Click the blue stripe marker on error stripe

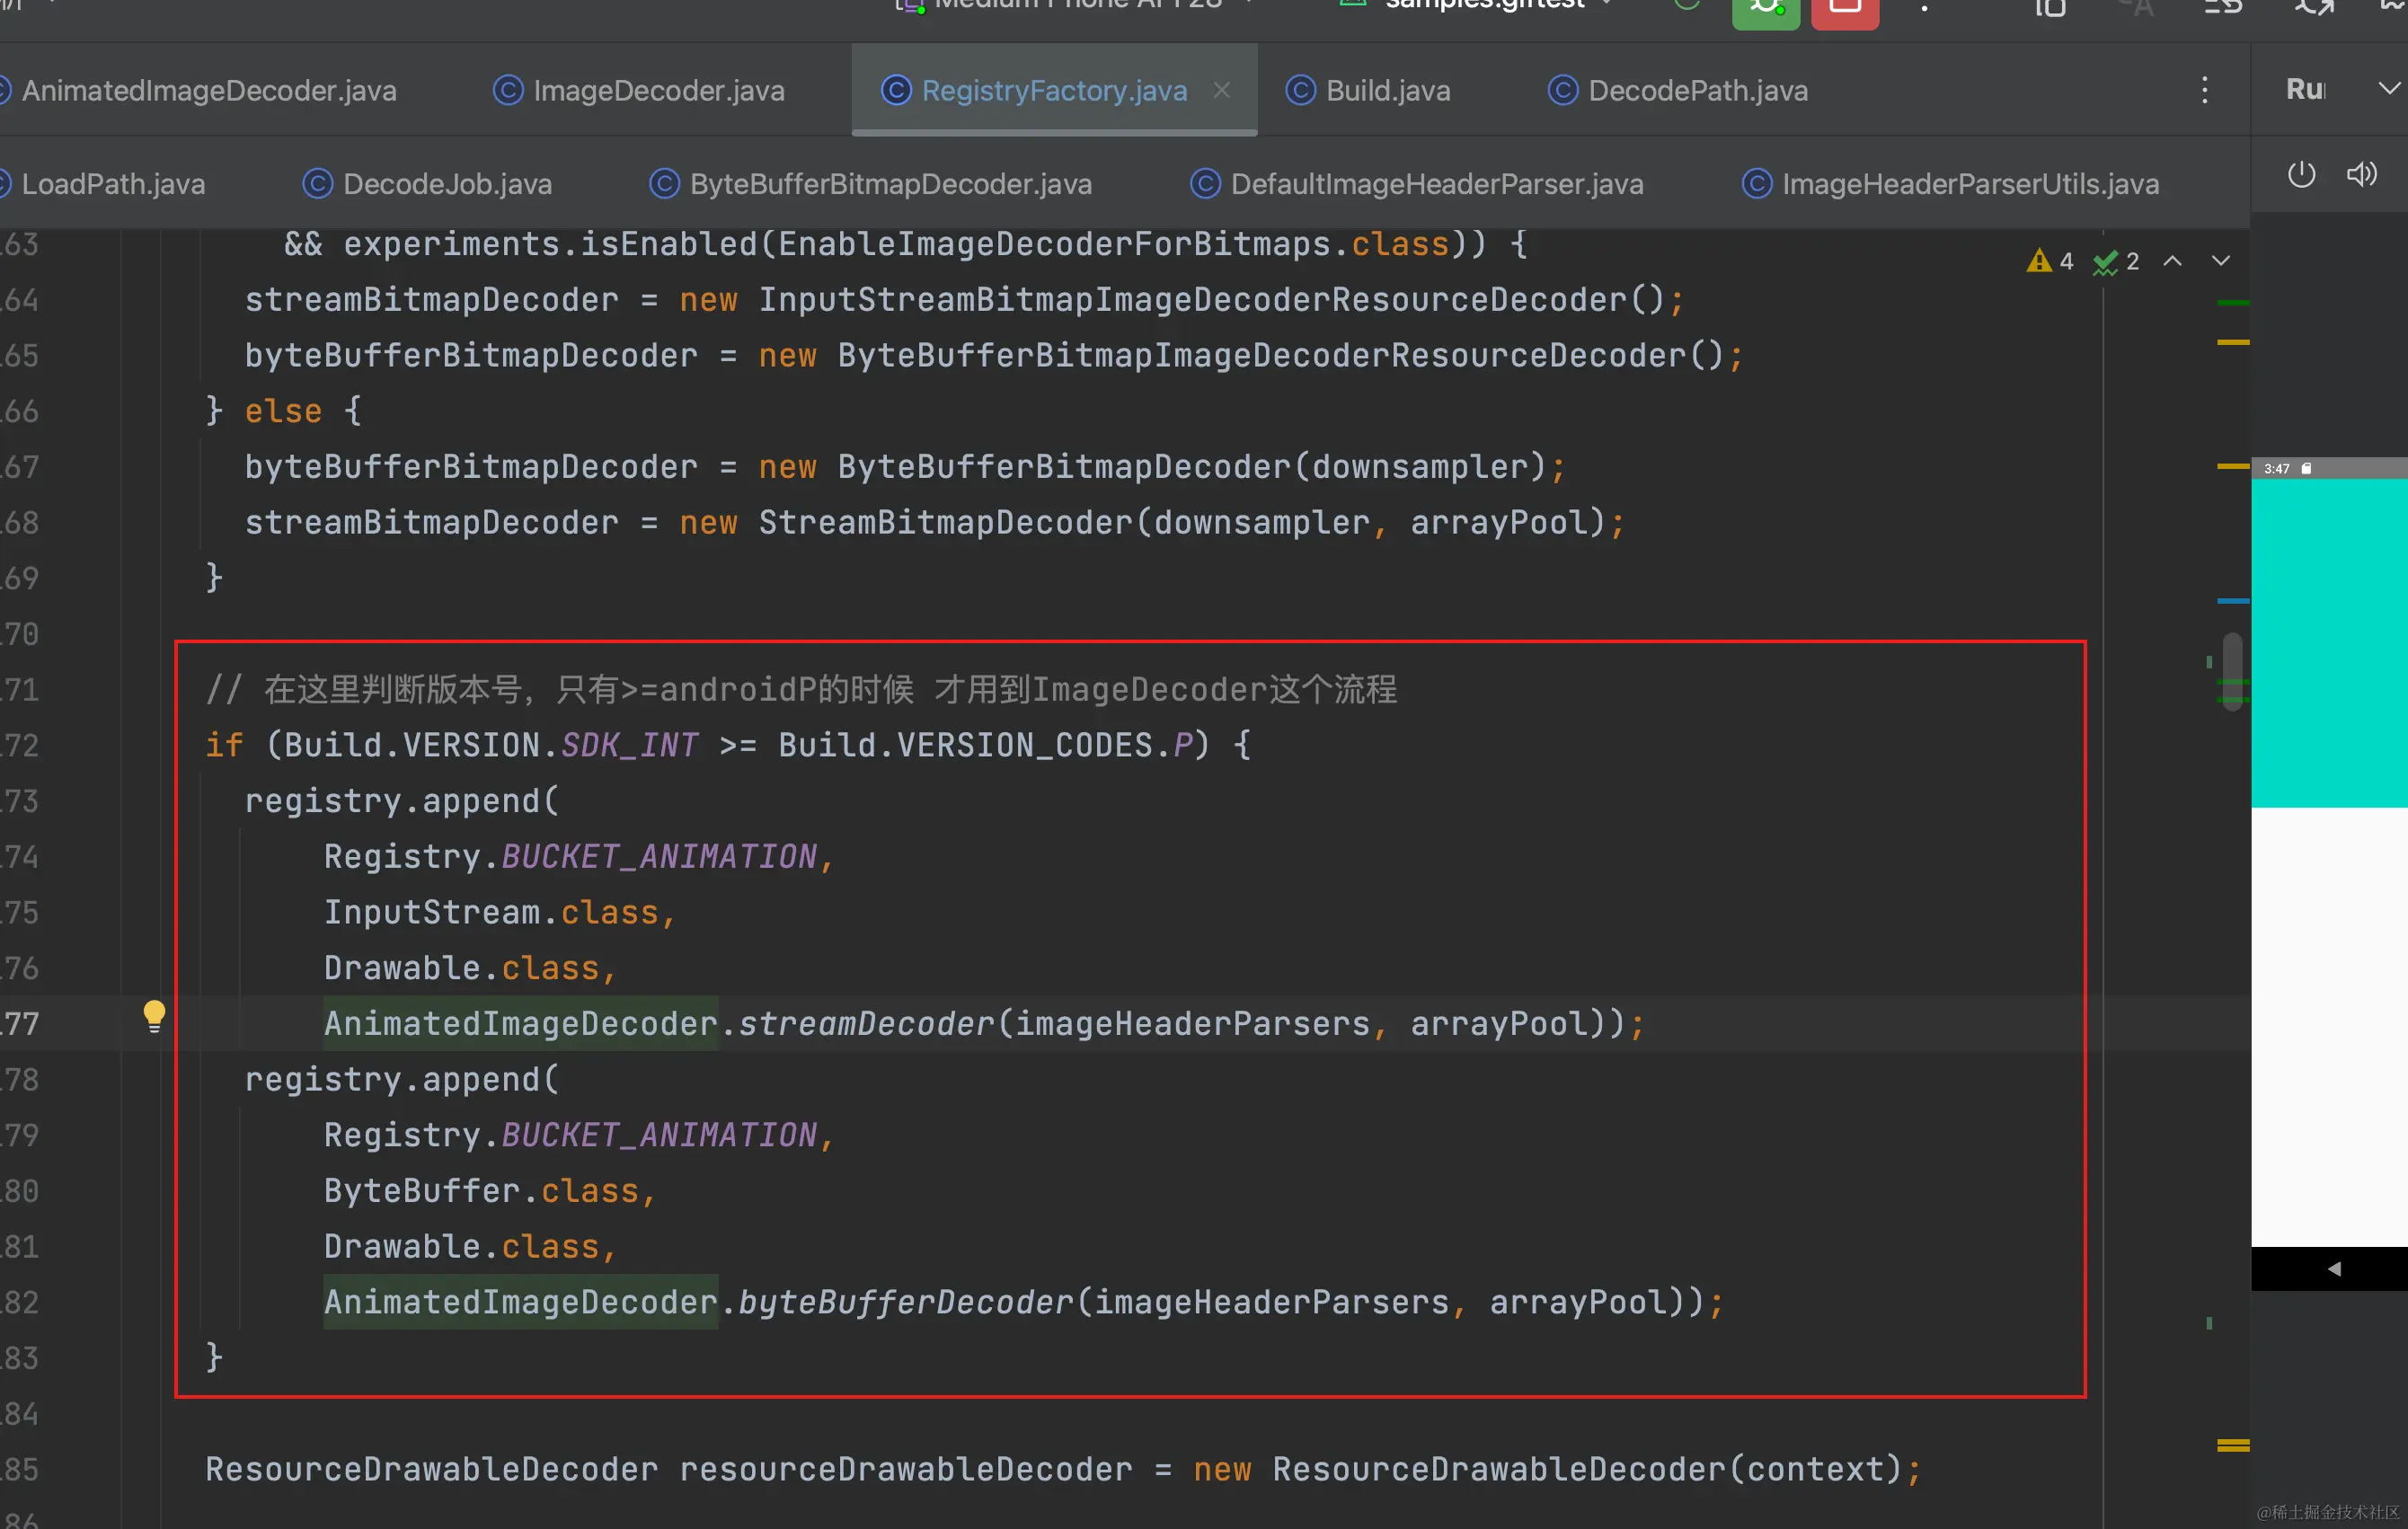[2233, 601]
